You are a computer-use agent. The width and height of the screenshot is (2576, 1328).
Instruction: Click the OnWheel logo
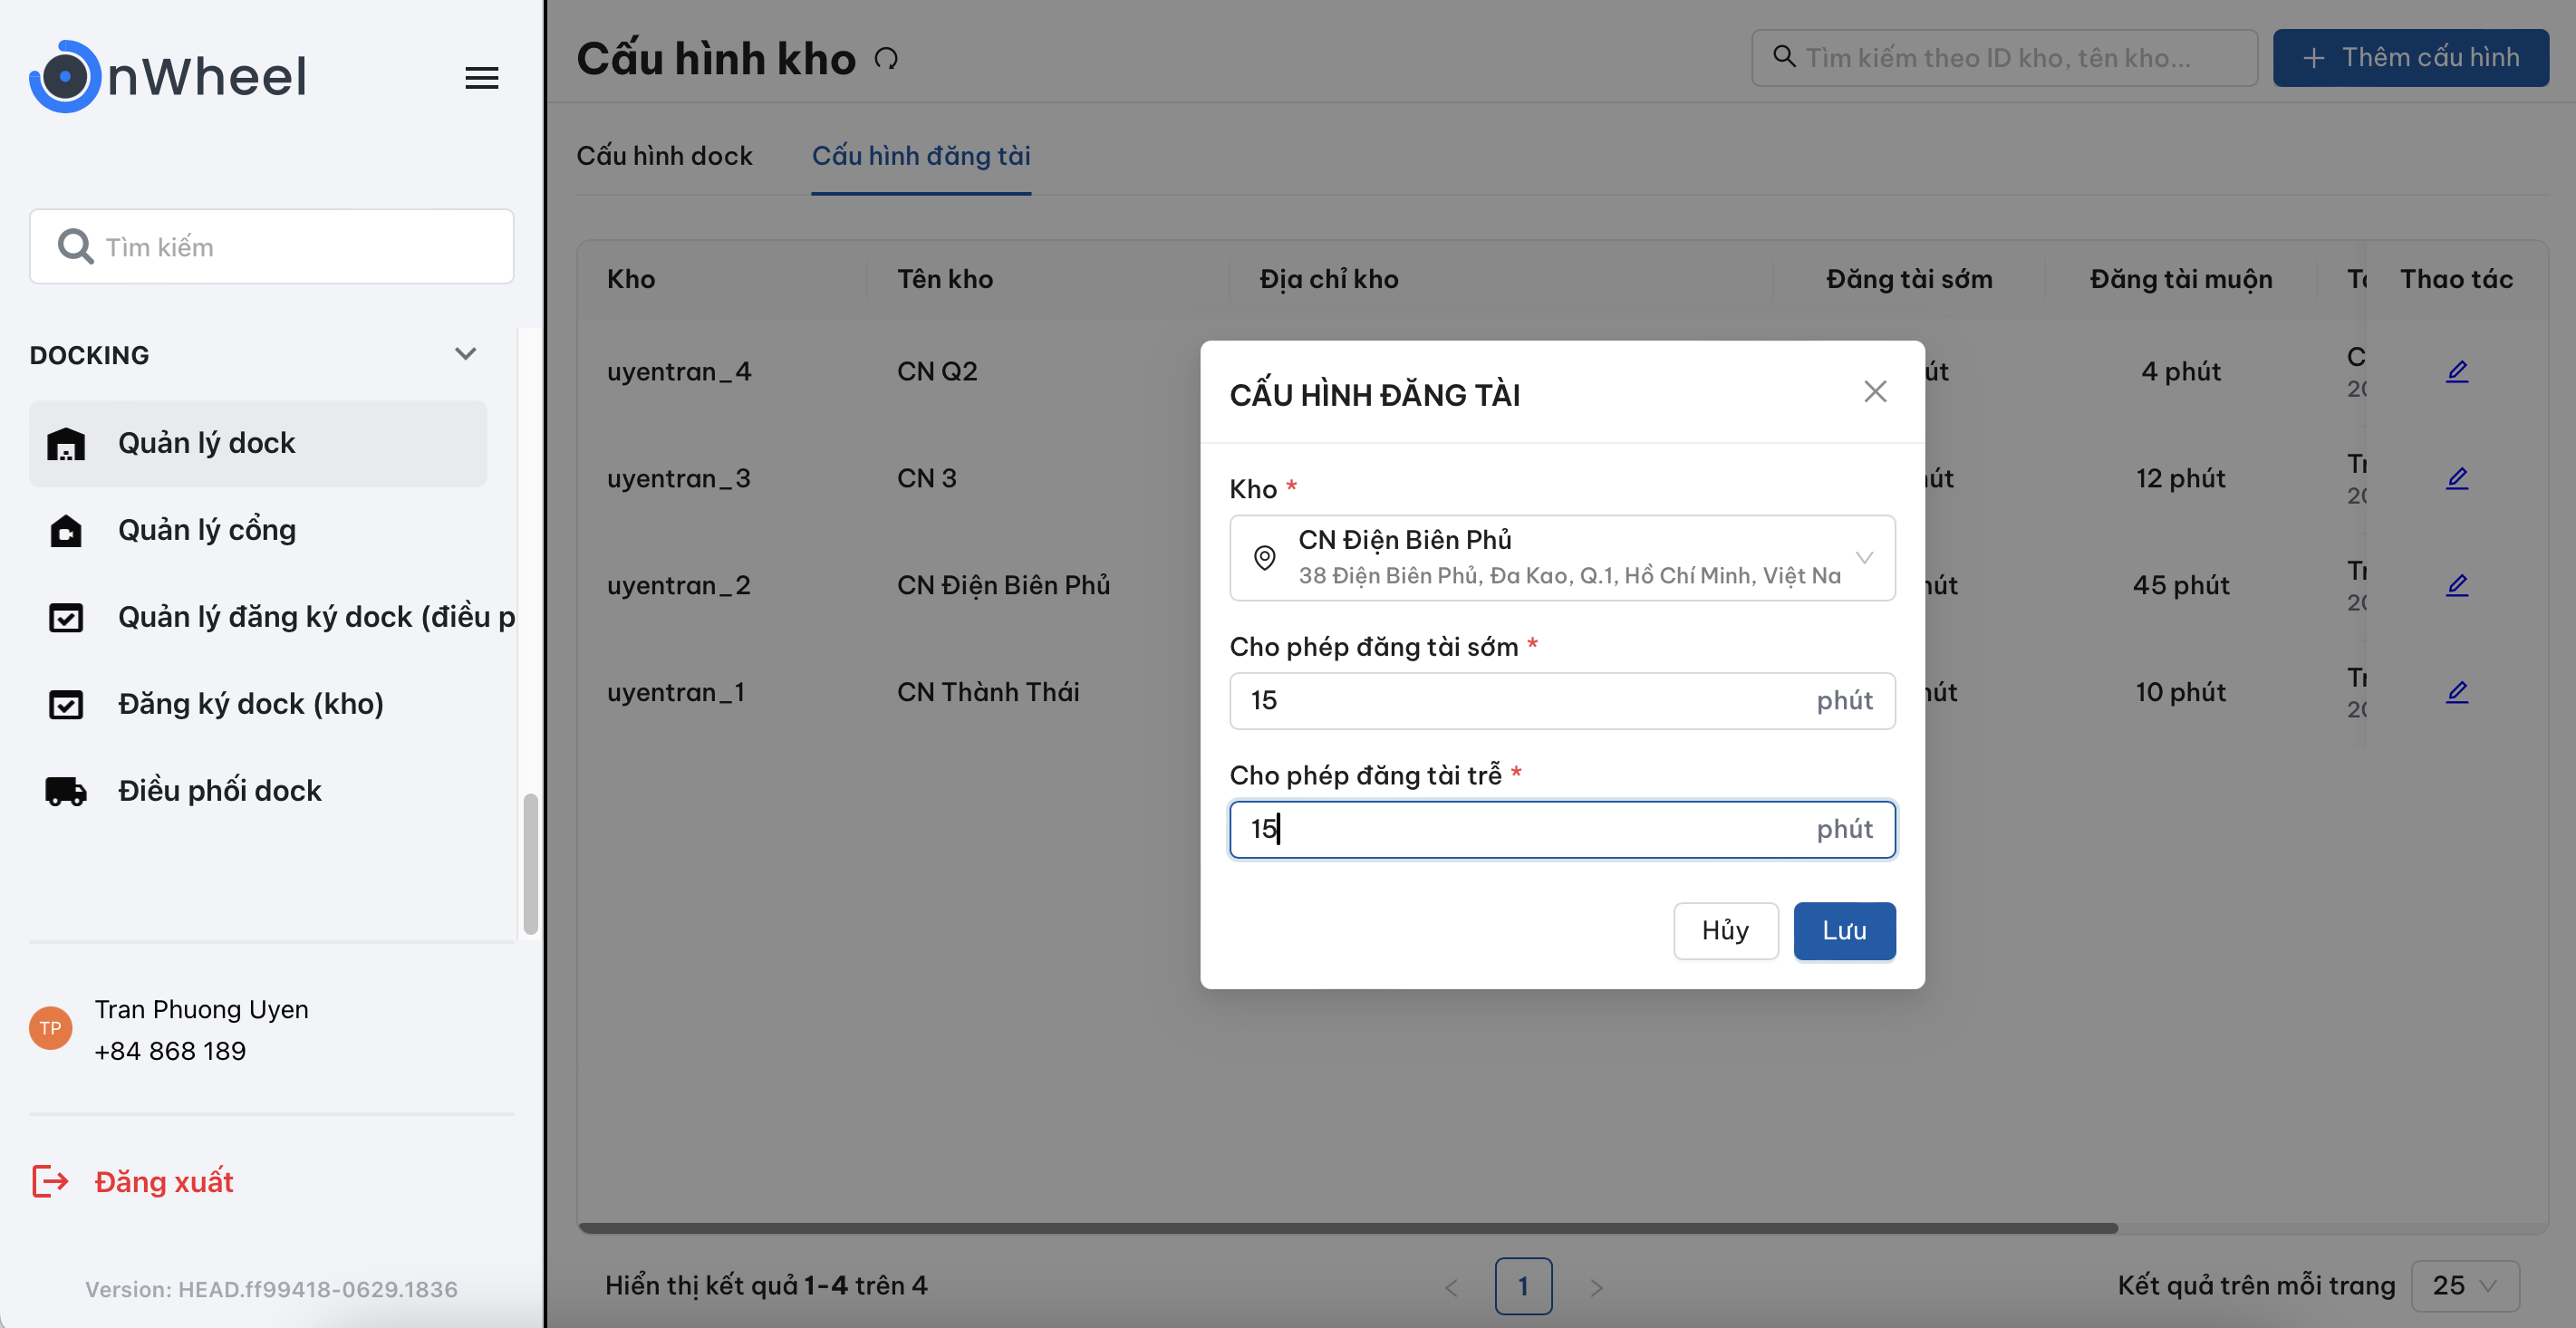[x=168, y=76]
